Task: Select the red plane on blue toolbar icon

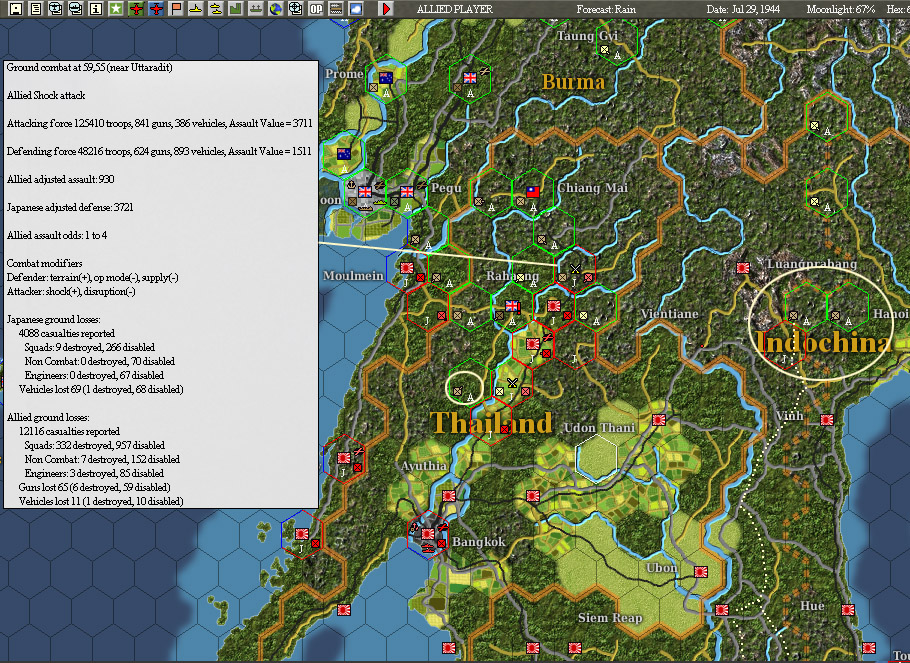Action: click(x=156, y=9)
